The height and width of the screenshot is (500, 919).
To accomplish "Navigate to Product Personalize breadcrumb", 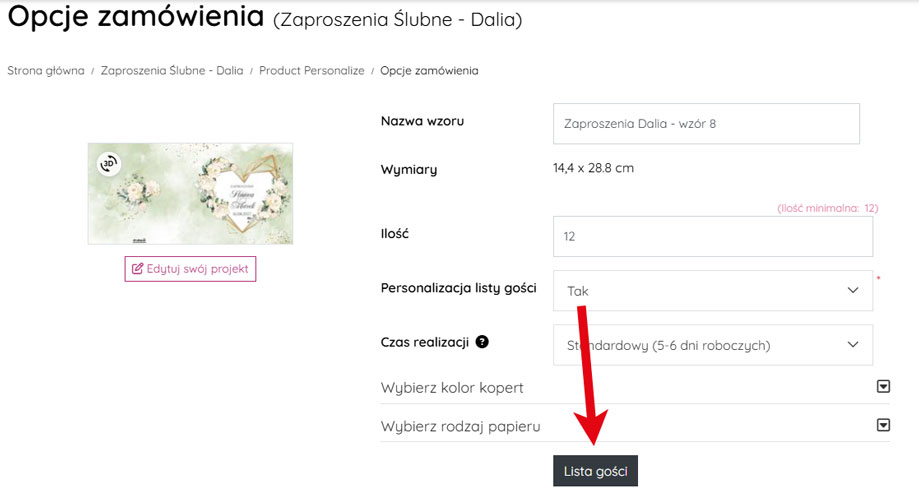I will click(x=312, y=71).
